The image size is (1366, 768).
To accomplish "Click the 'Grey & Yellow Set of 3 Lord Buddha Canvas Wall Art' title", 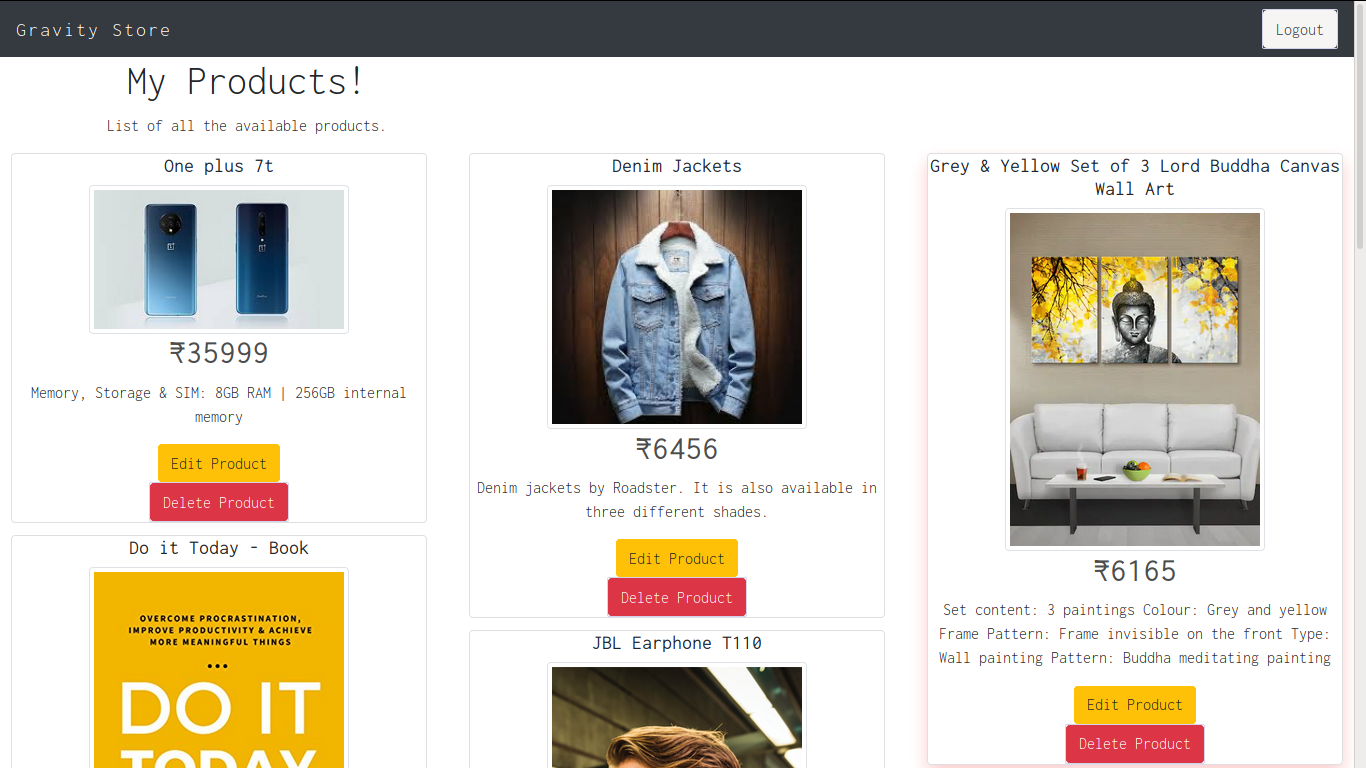I will pyautogui.click(x=1135, y=177).
